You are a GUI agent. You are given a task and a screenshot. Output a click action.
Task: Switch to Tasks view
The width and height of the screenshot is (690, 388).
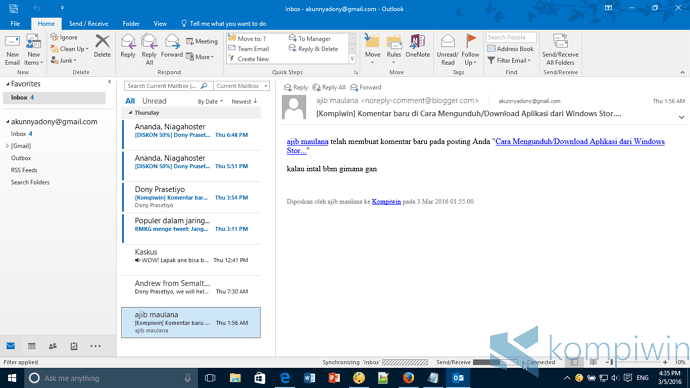pos(74,346)
